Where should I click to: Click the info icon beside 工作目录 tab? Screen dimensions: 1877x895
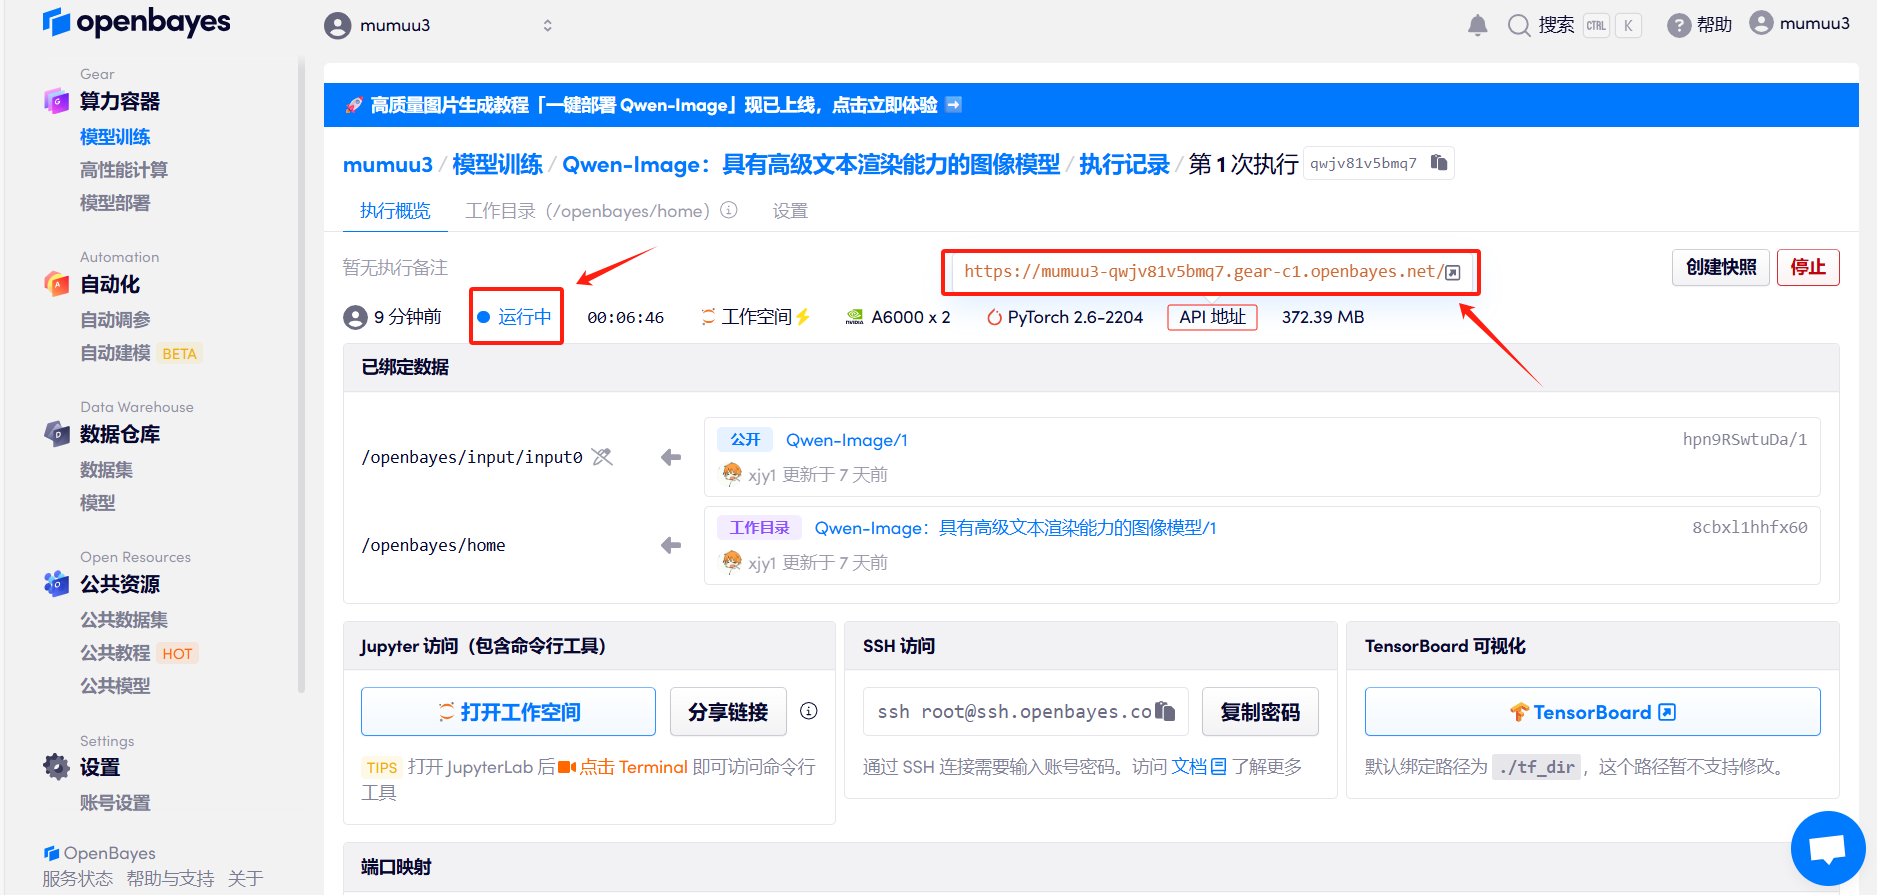coord(729,210)
